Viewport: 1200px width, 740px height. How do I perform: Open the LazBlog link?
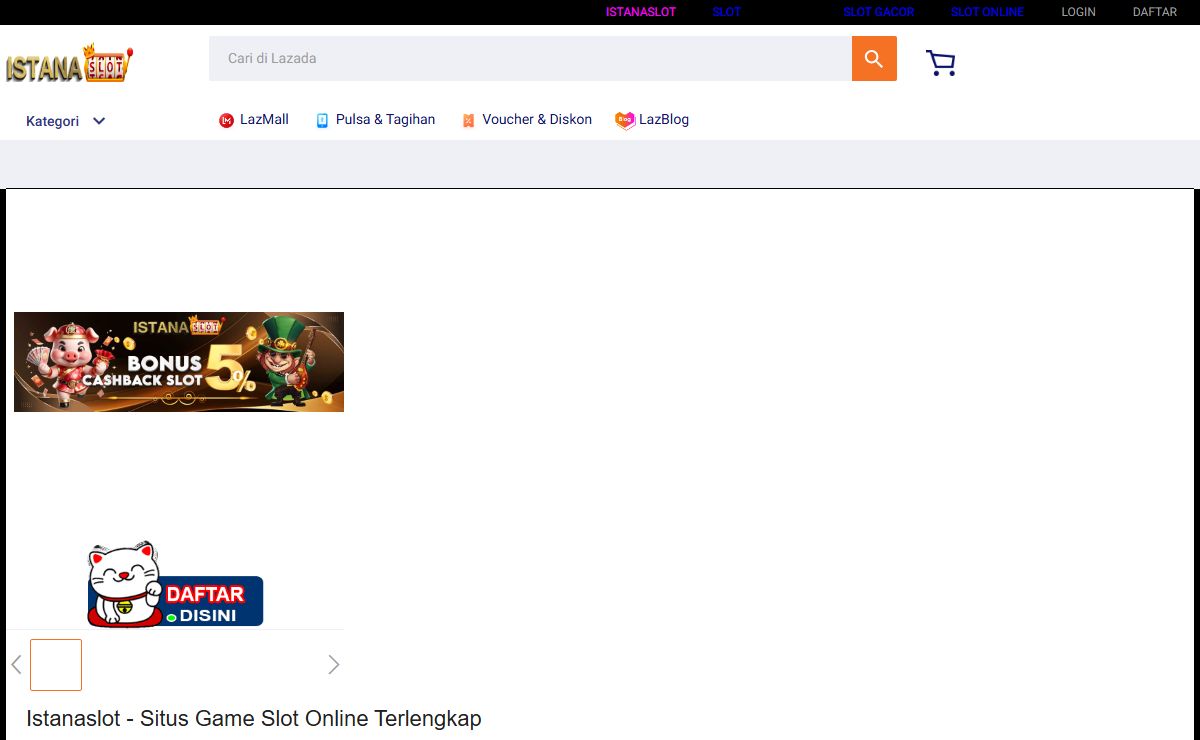click(x=664, y=120)
